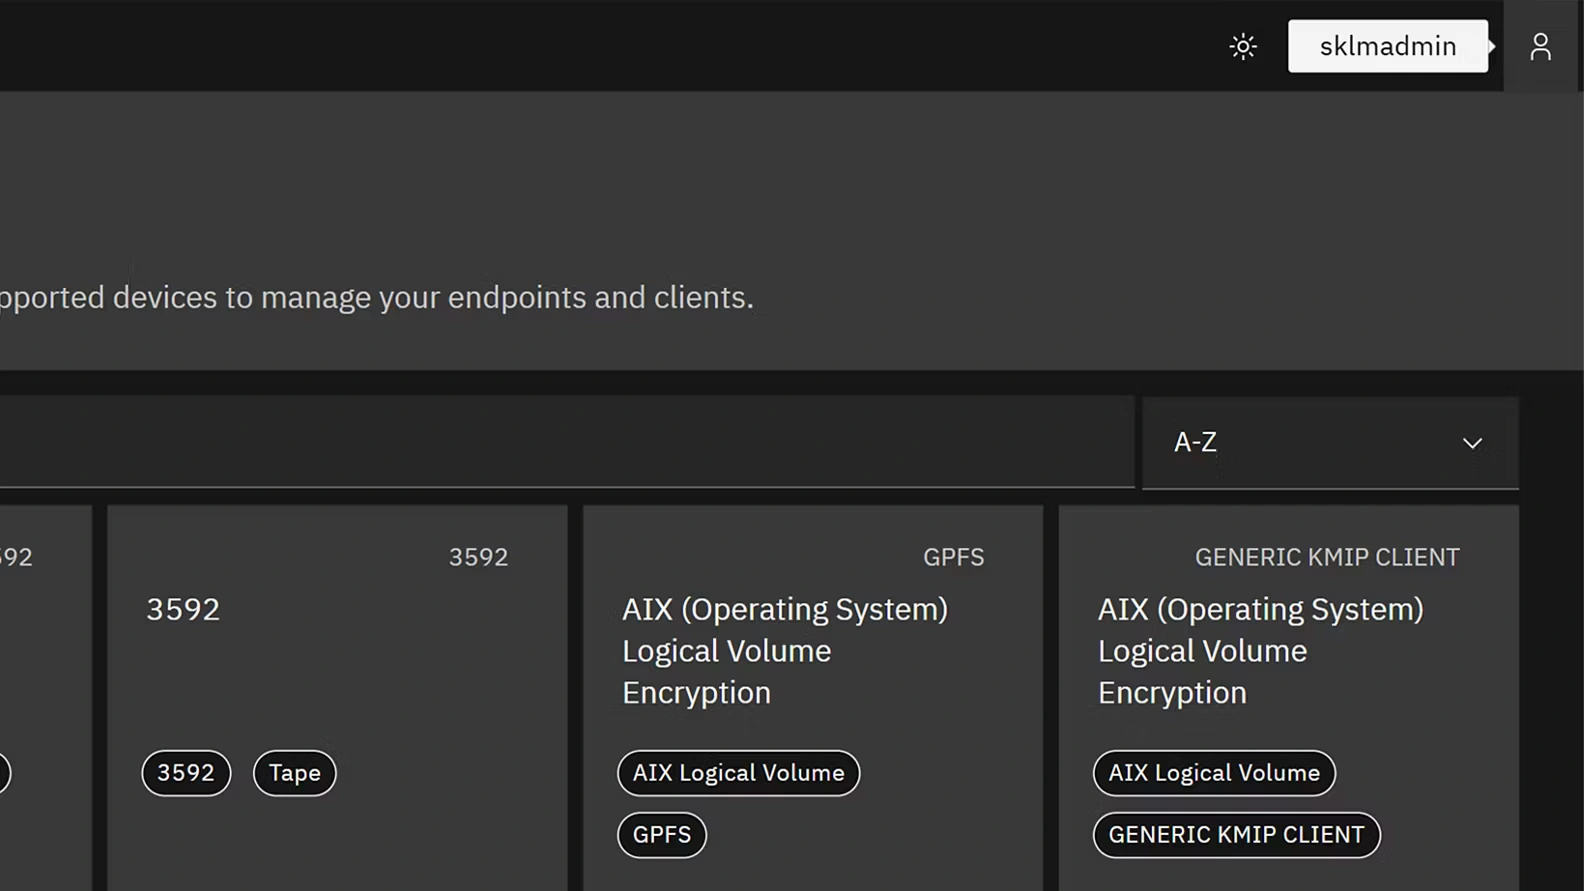Focus the device search input field
Viewport: 1584px width, 891px height.
tap(560, 442)
